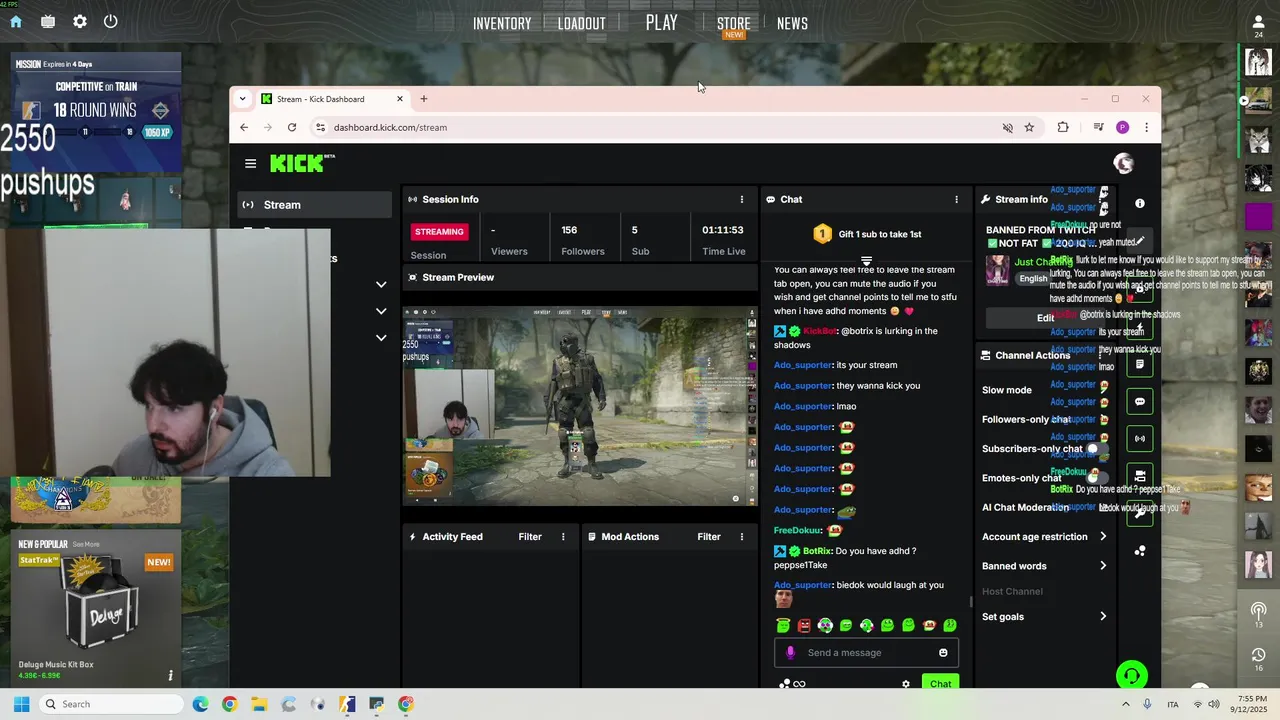Click the Windows taskbar Search box
Image resolution: width=1280 pixels, height=720 pixels.
coord(110,704)
